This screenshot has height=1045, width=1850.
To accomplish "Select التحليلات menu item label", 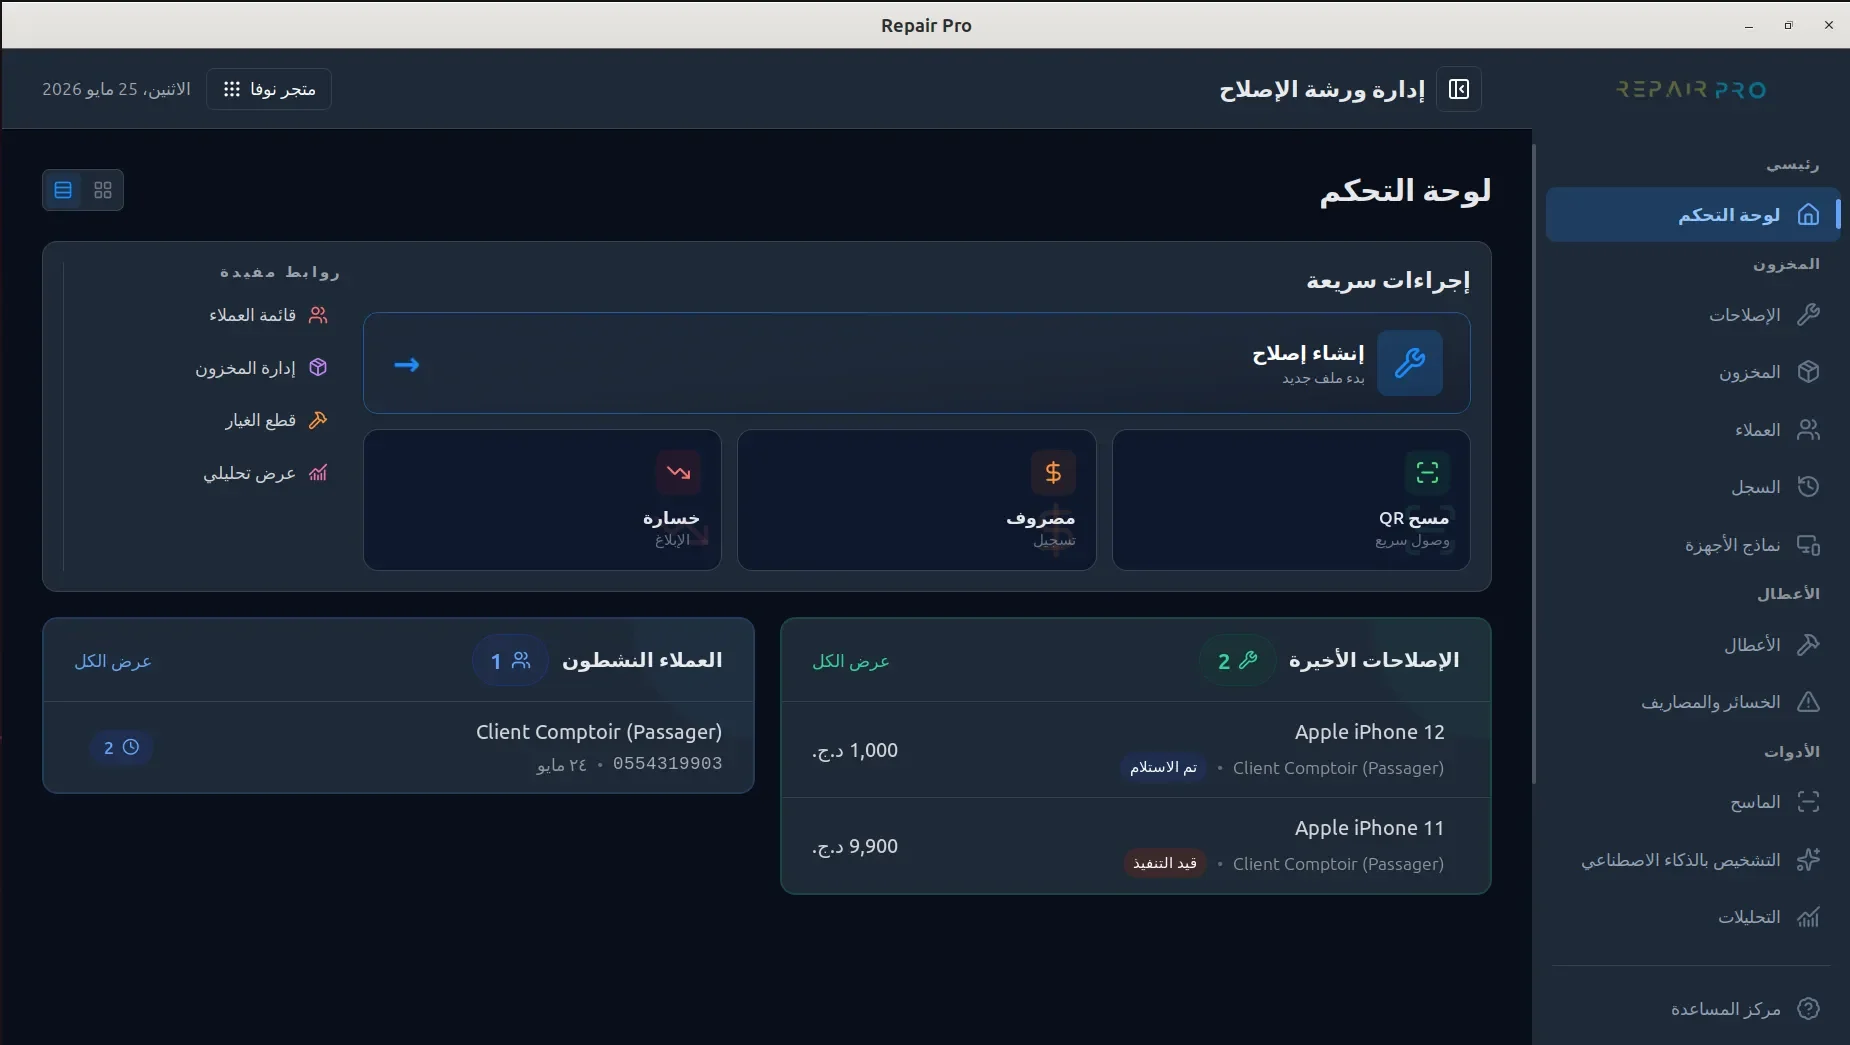I will tap(1749, 917).
